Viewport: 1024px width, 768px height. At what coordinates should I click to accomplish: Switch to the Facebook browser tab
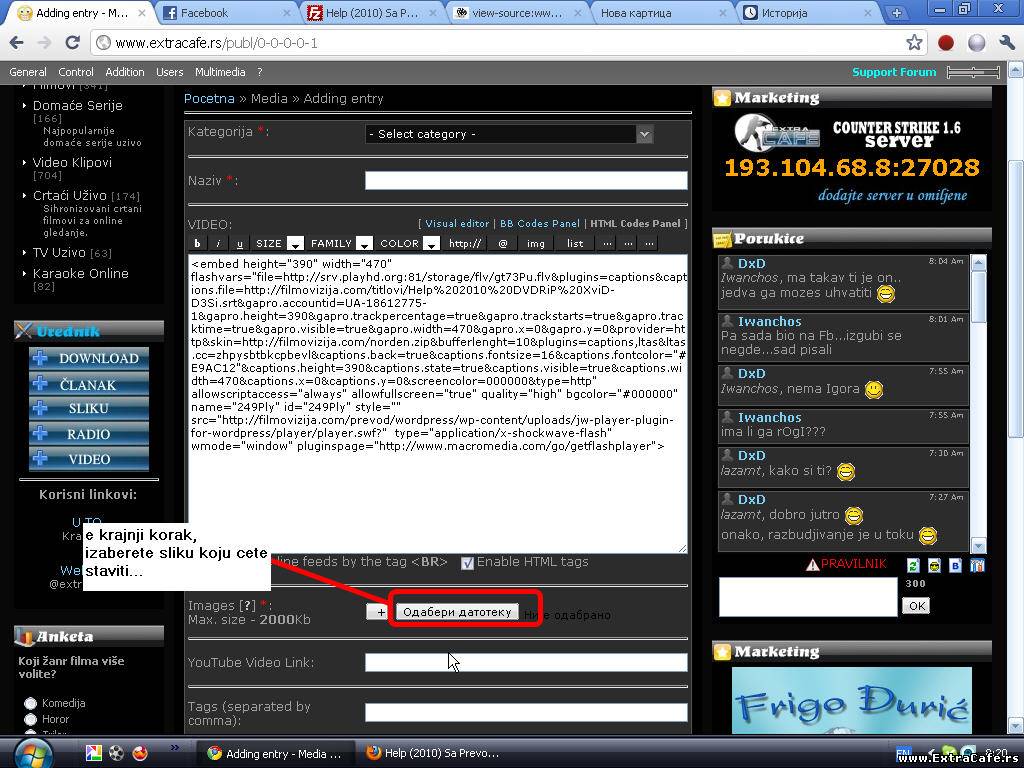pos(228,13)
